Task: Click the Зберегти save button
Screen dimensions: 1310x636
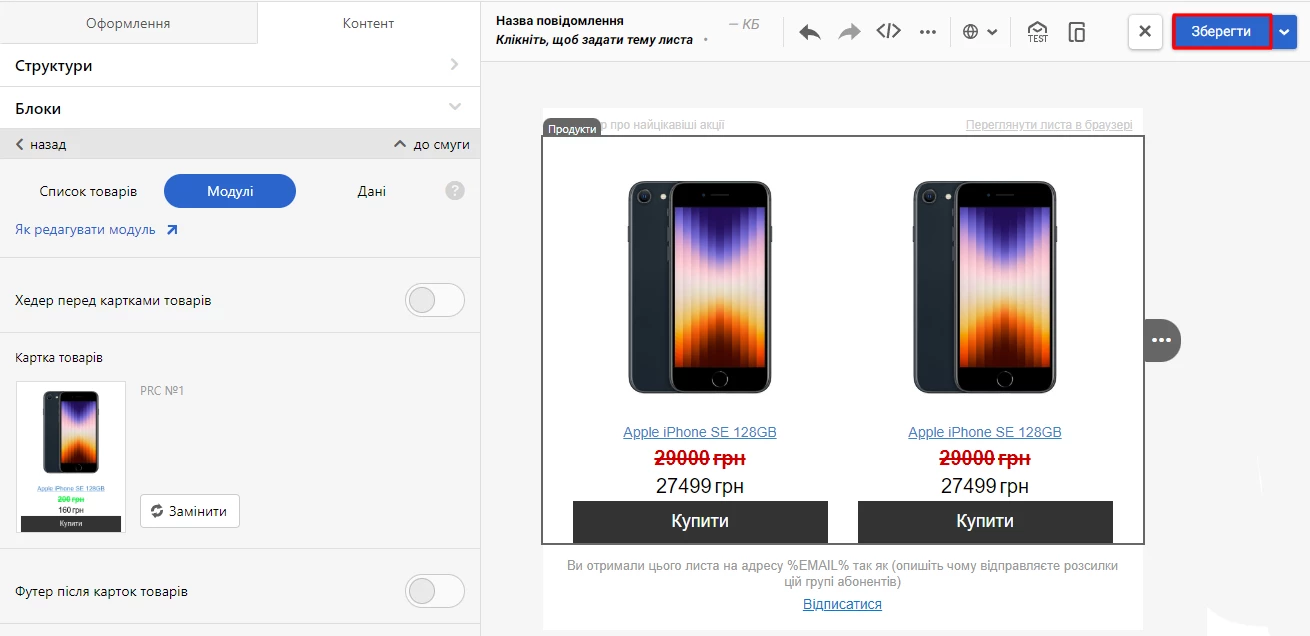Action: pos(1221,31)
